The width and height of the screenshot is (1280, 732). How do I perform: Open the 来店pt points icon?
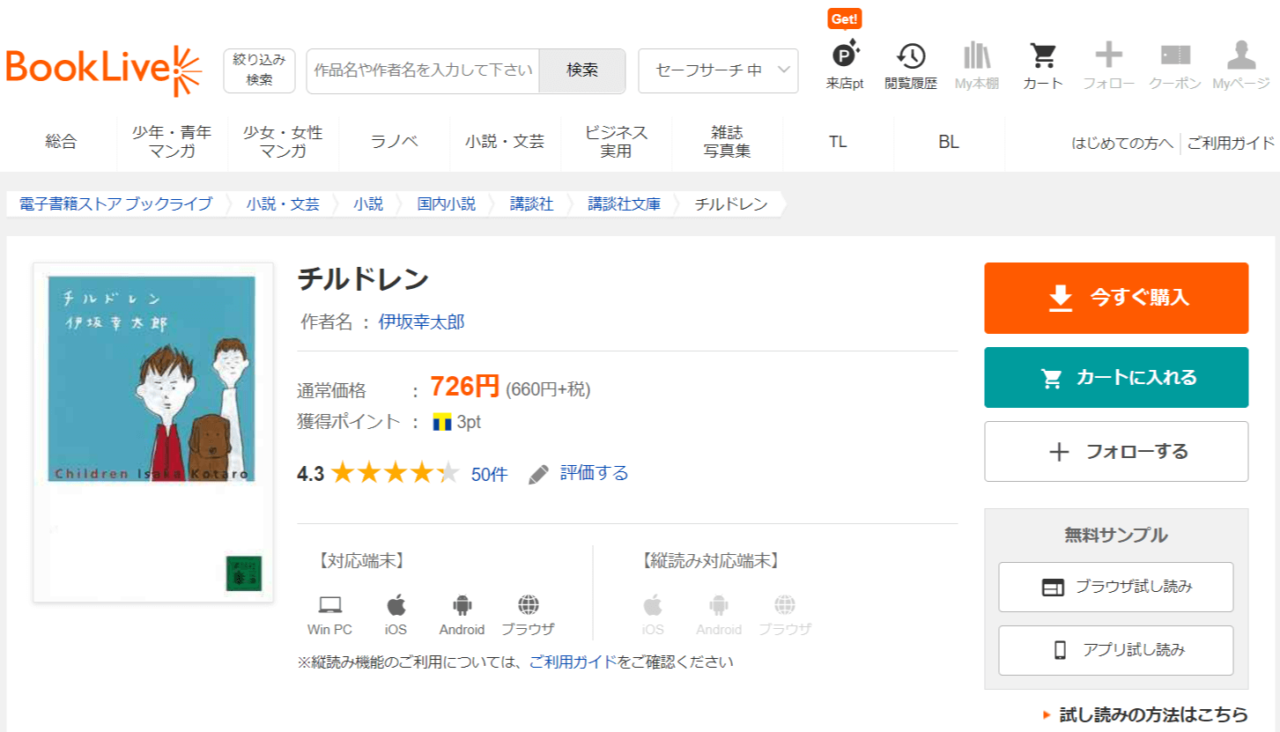845,55
